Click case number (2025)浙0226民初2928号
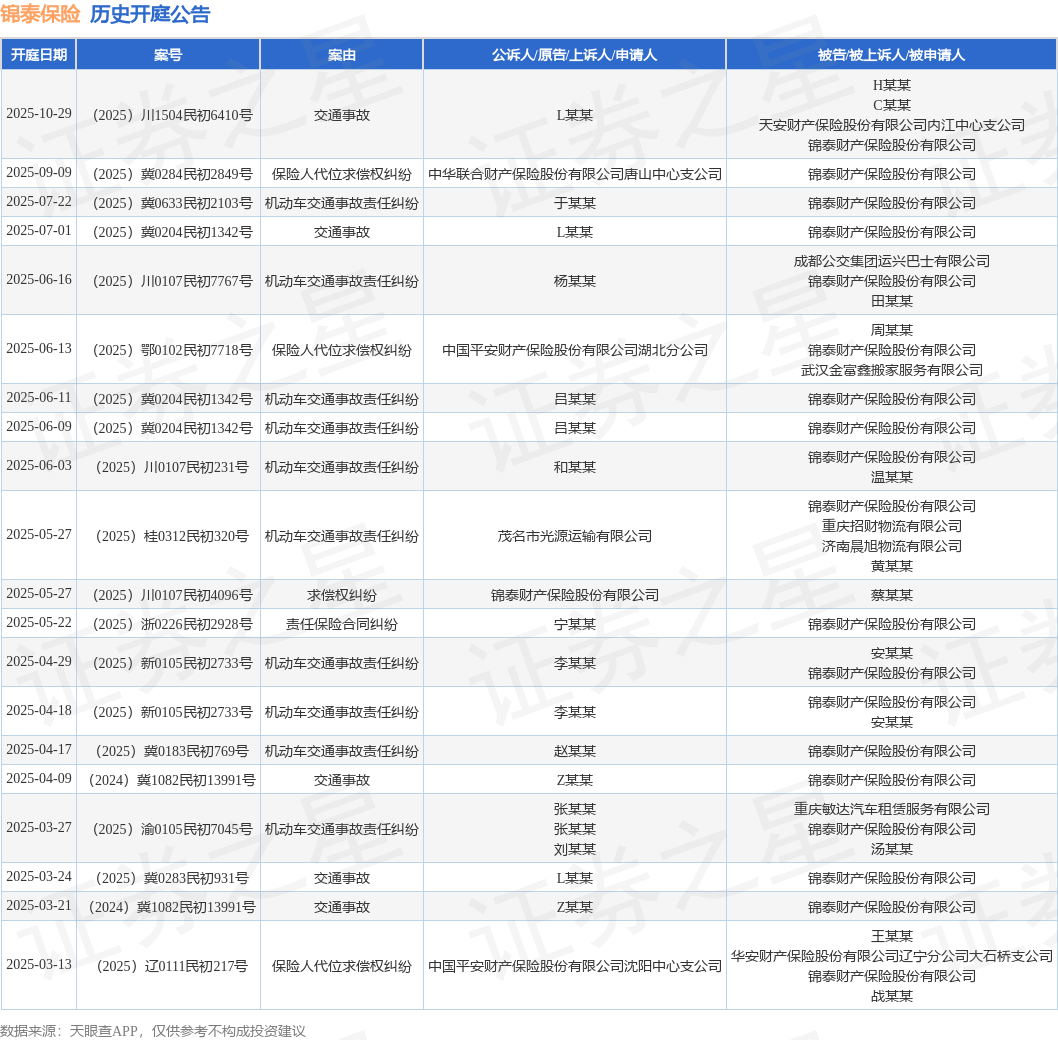 point(172,624)
